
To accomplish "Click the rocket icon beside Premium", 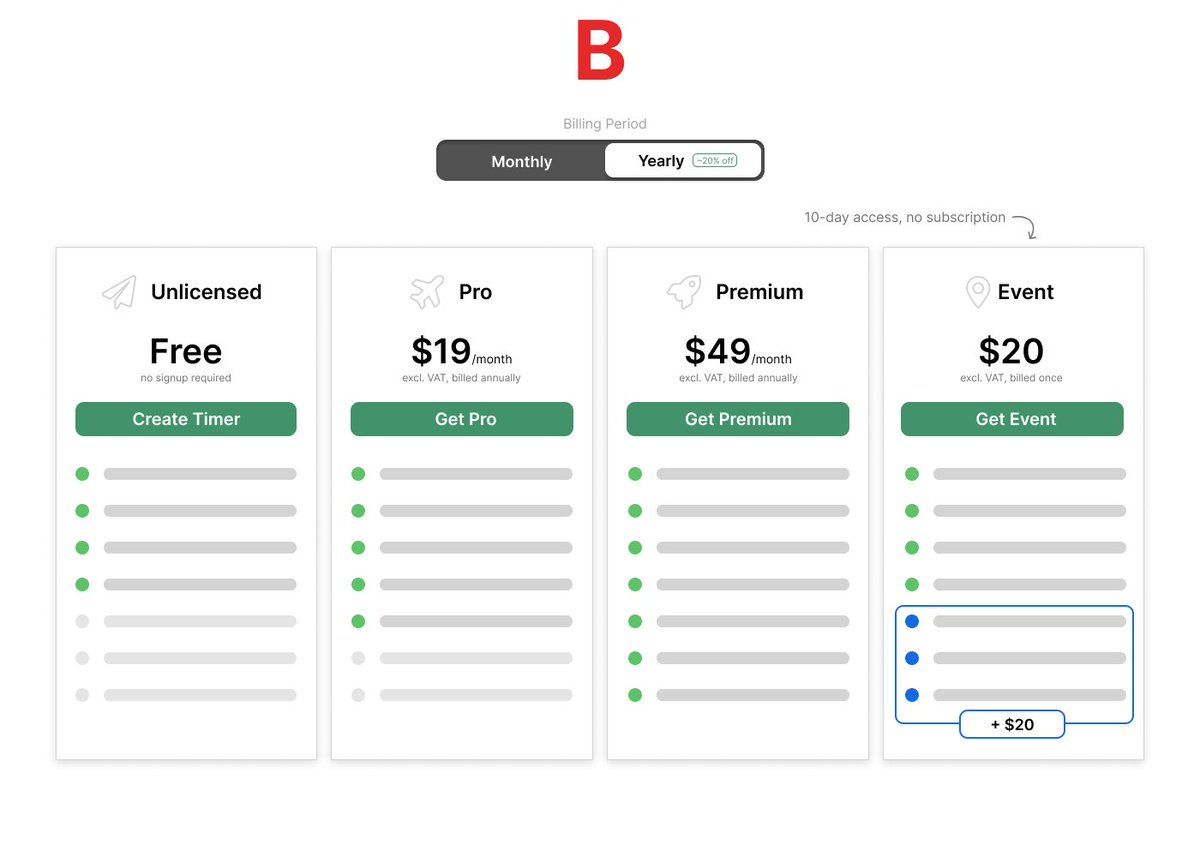I will 684,292.
